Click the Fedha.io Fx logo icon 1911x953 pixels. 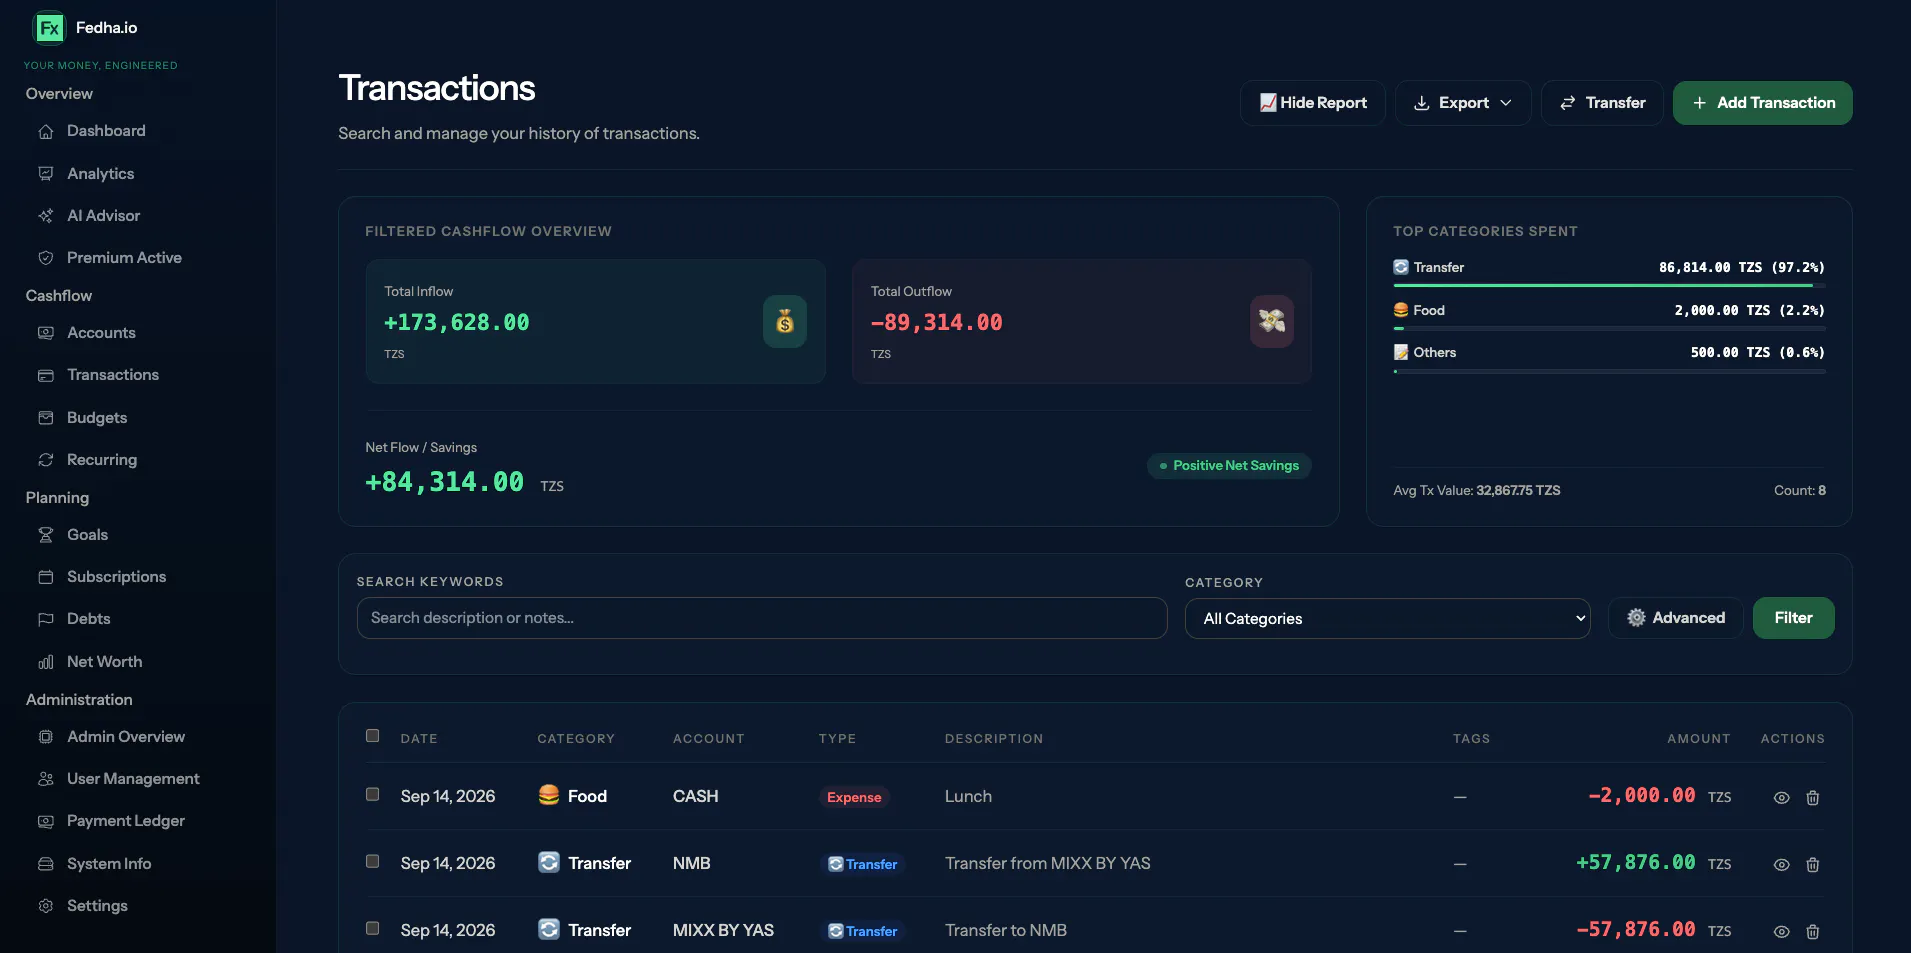[x=49, y=28]
